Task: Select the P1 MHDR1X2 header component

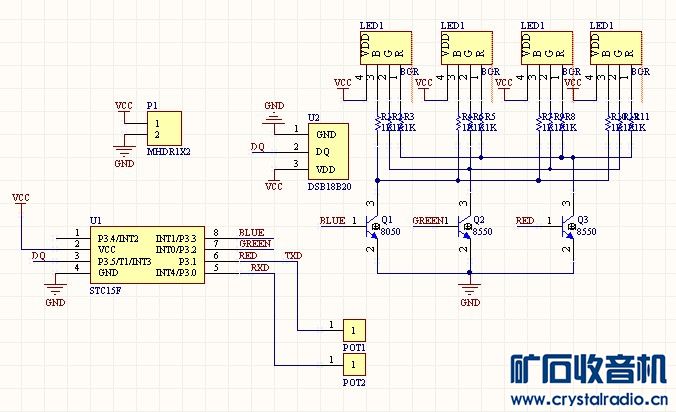Action: click(164, 128)
